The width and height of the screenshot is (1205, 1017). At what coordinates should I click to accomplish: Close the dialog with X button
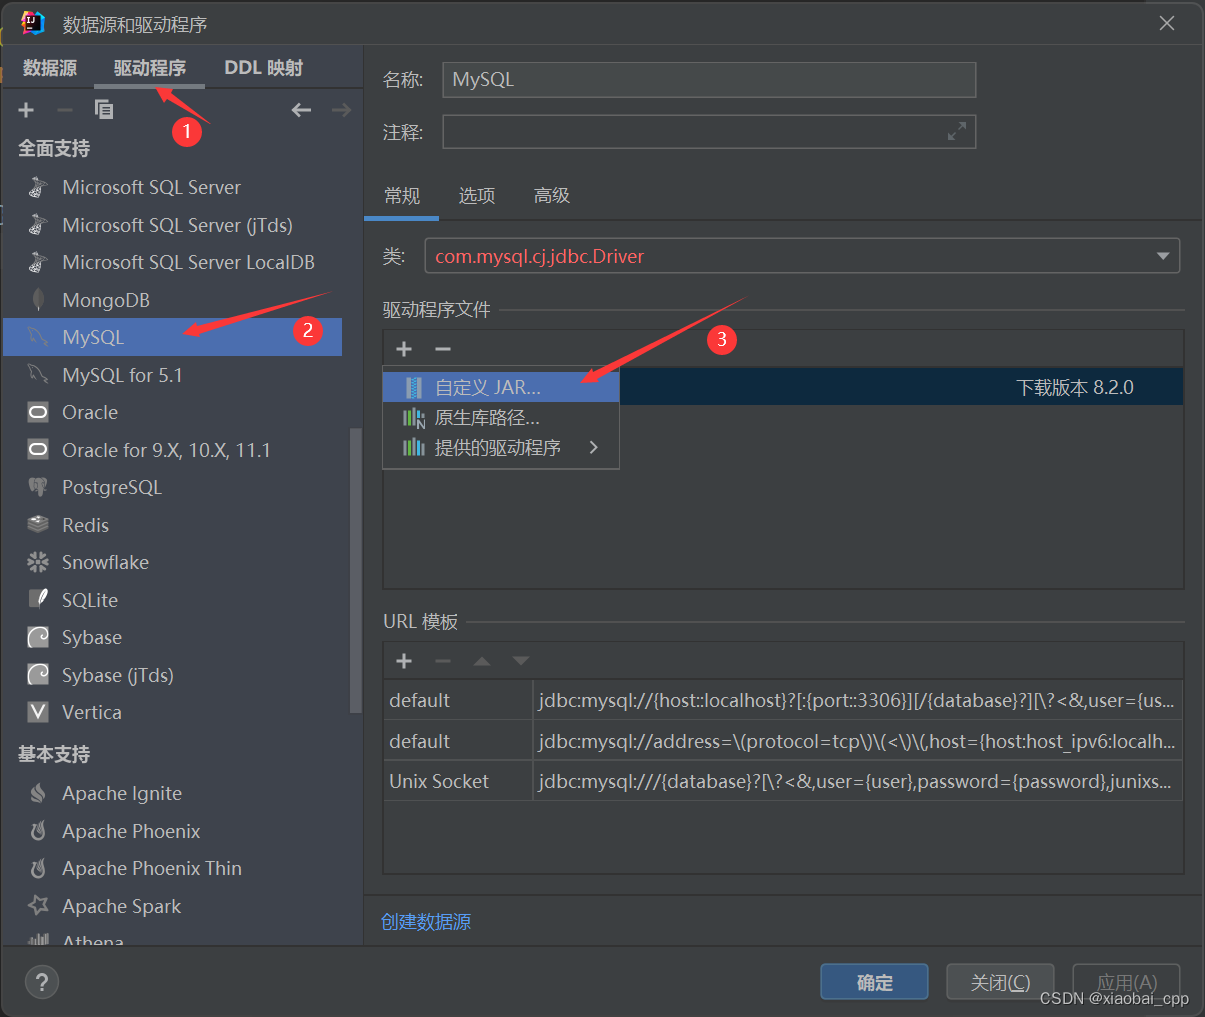(x=1167, y=23)
